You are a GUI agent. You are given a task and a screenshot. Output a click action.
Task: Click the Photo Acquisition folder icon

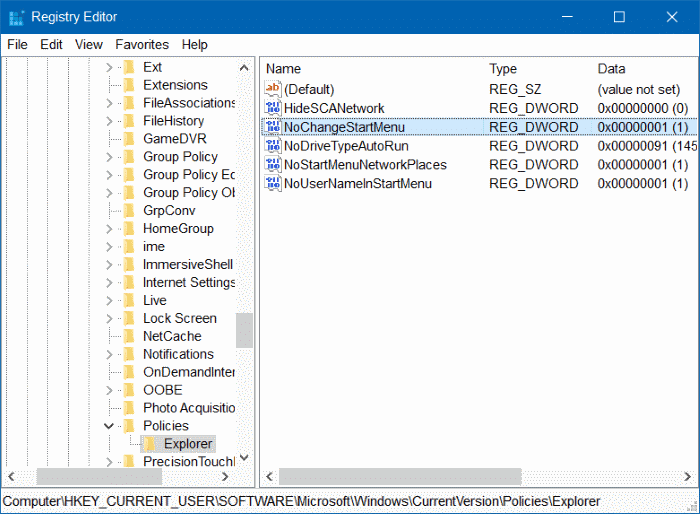129,408
